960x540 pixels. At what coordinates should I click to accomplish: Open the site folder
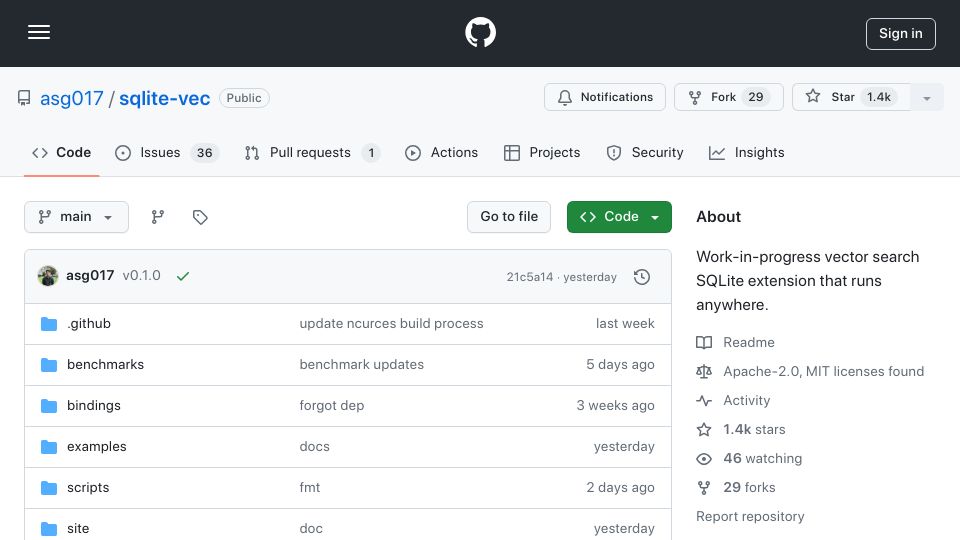(78, 528)
